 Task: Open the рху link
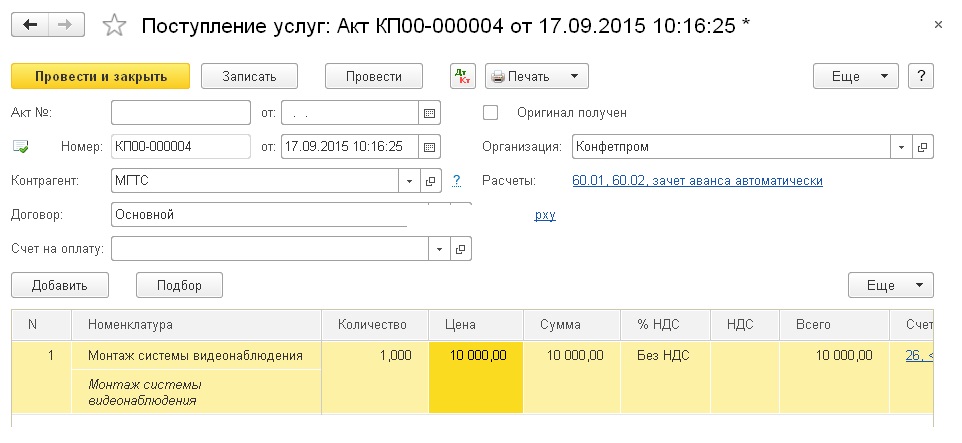click(545, 215)
